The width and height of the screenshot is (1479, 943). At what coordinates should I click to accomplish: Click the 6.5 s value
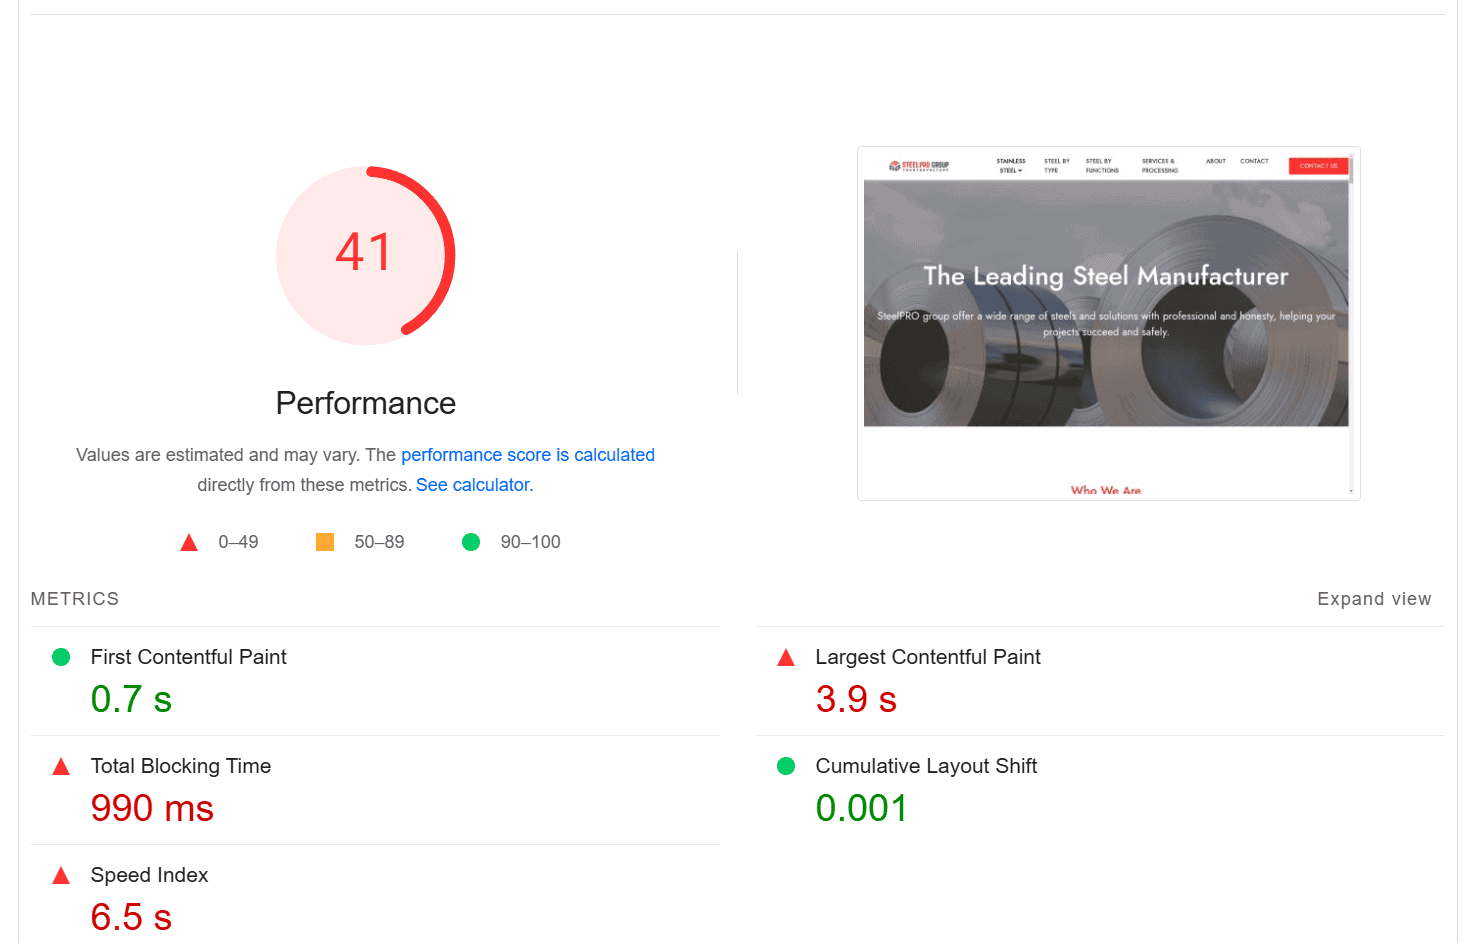click(x=131, y=917)
